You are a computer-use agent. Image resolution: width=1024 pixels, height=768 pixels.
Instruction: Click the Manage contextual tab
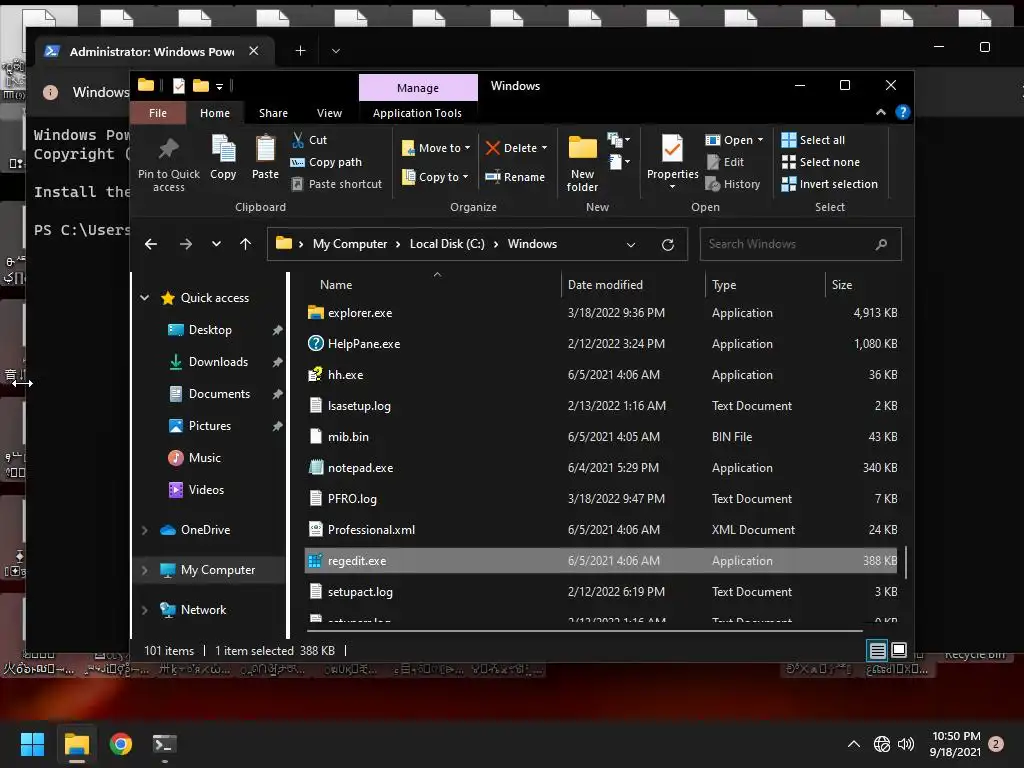[418, 88]
